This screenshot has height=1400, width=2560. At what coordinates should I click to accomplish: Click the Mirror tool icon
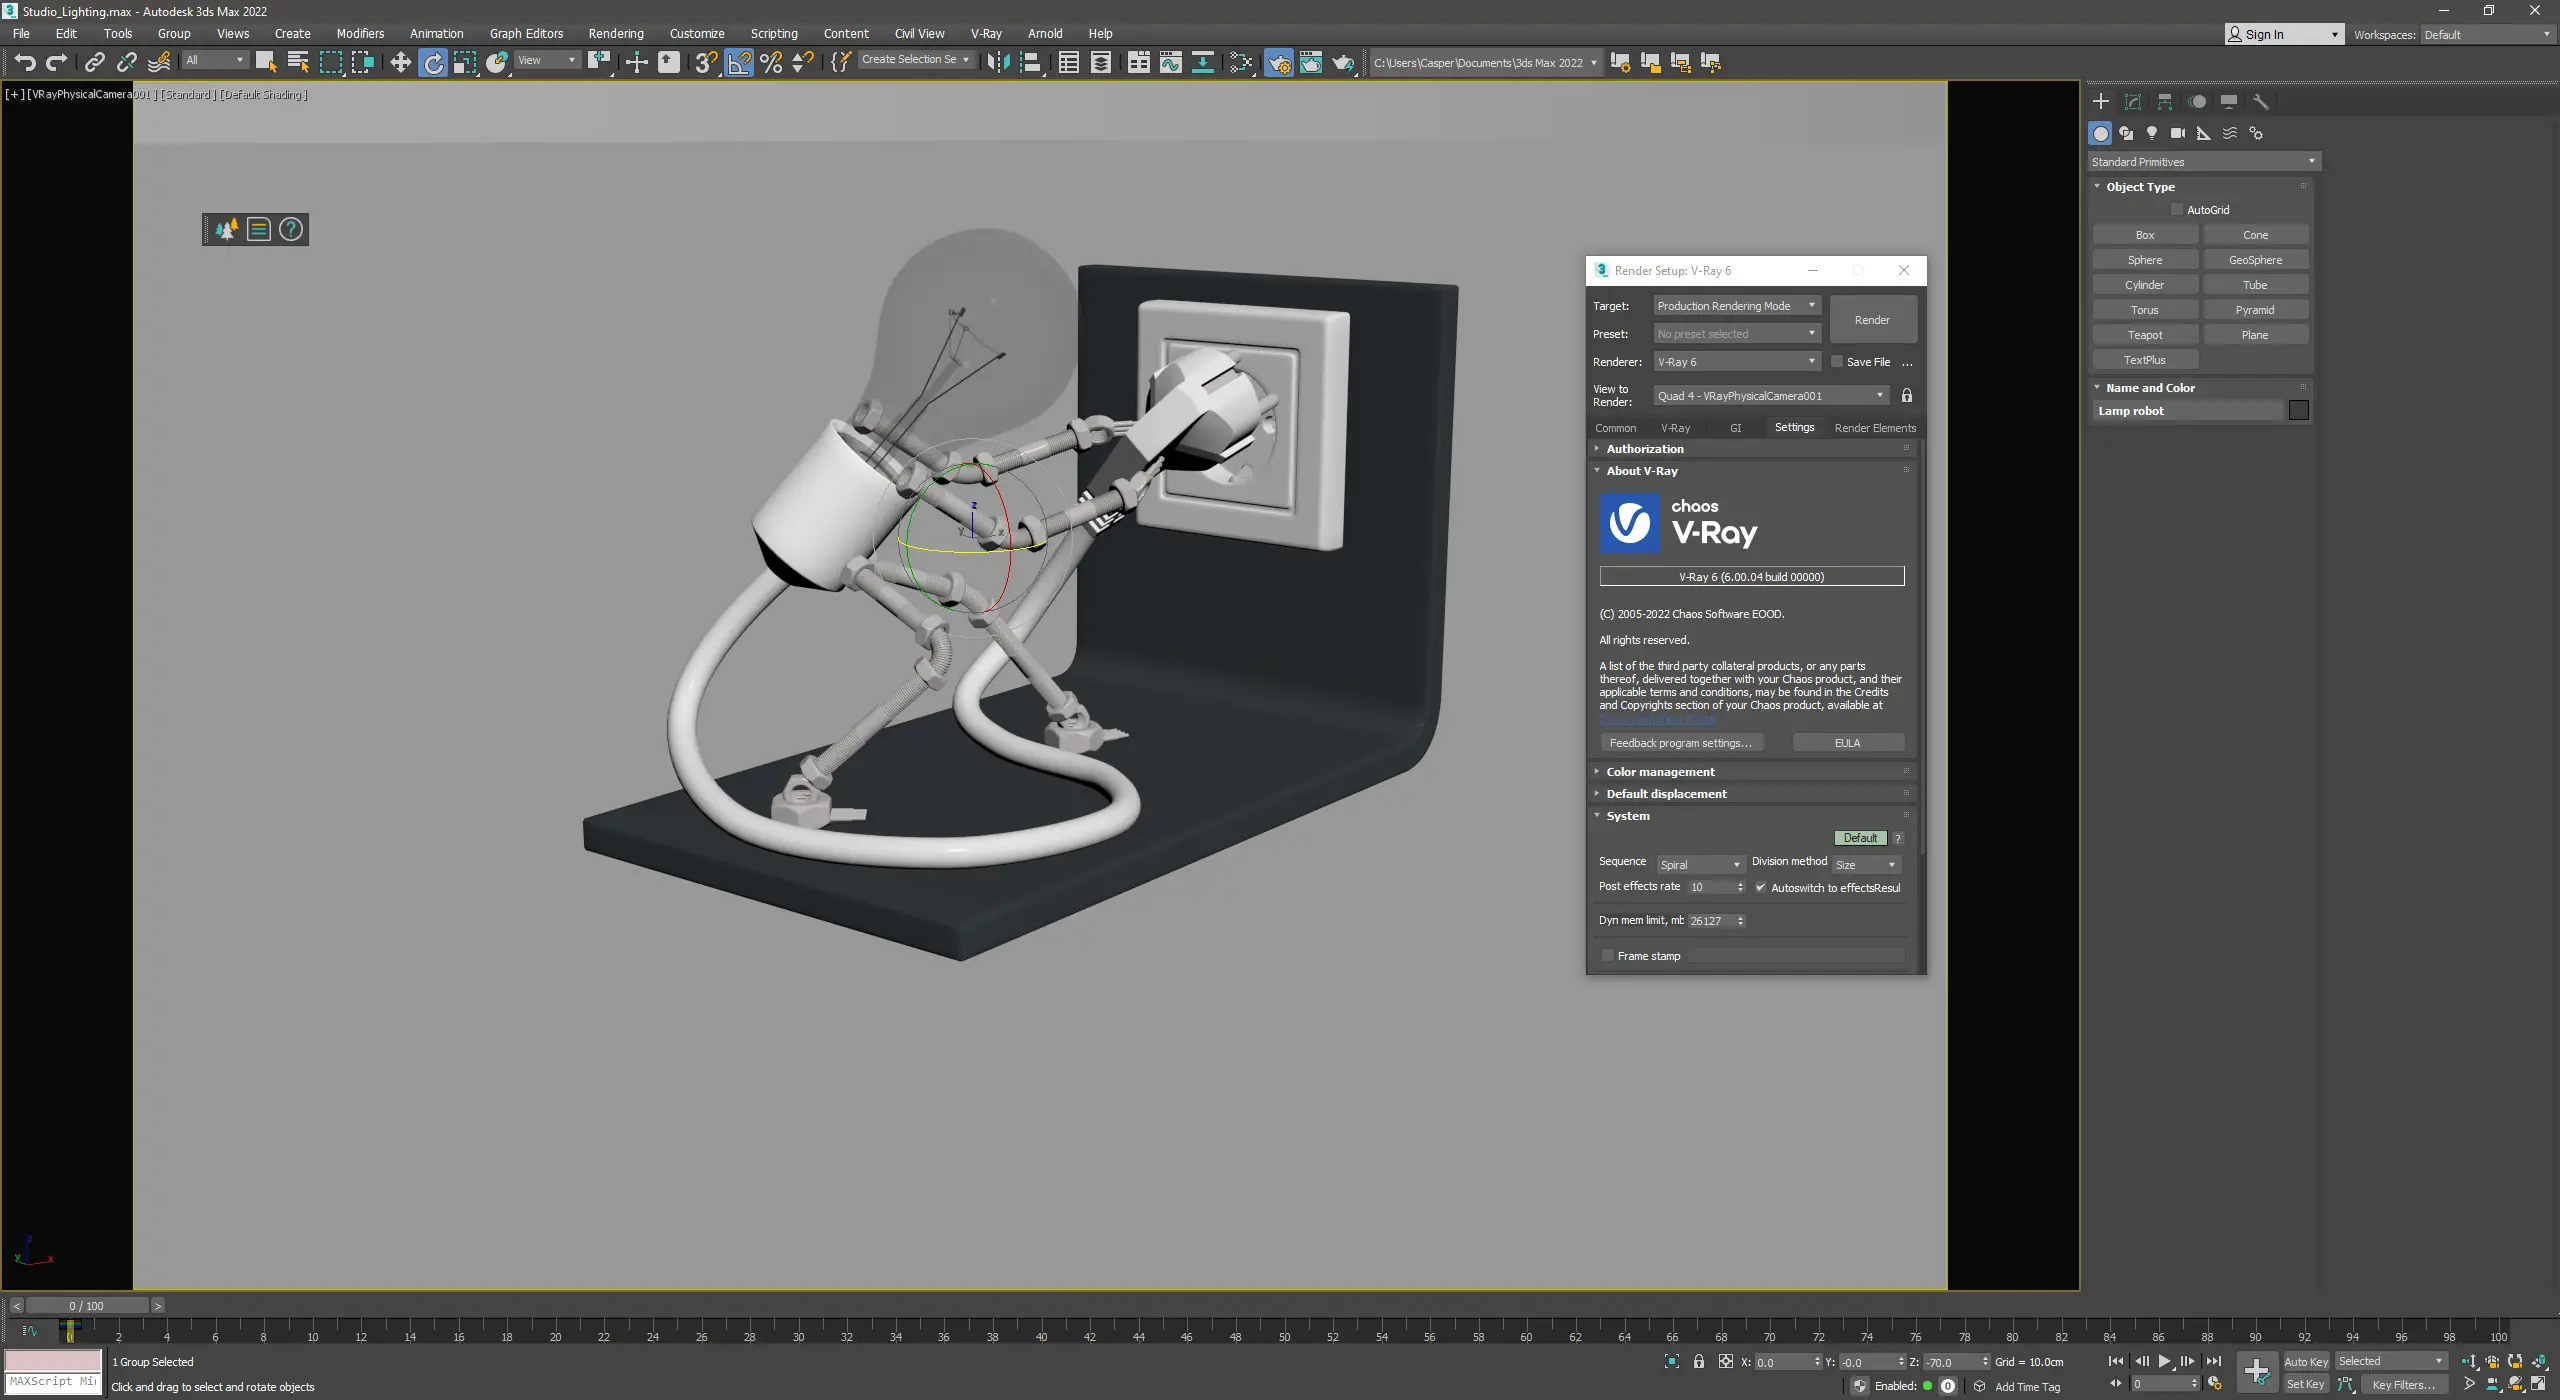(997, 62)
